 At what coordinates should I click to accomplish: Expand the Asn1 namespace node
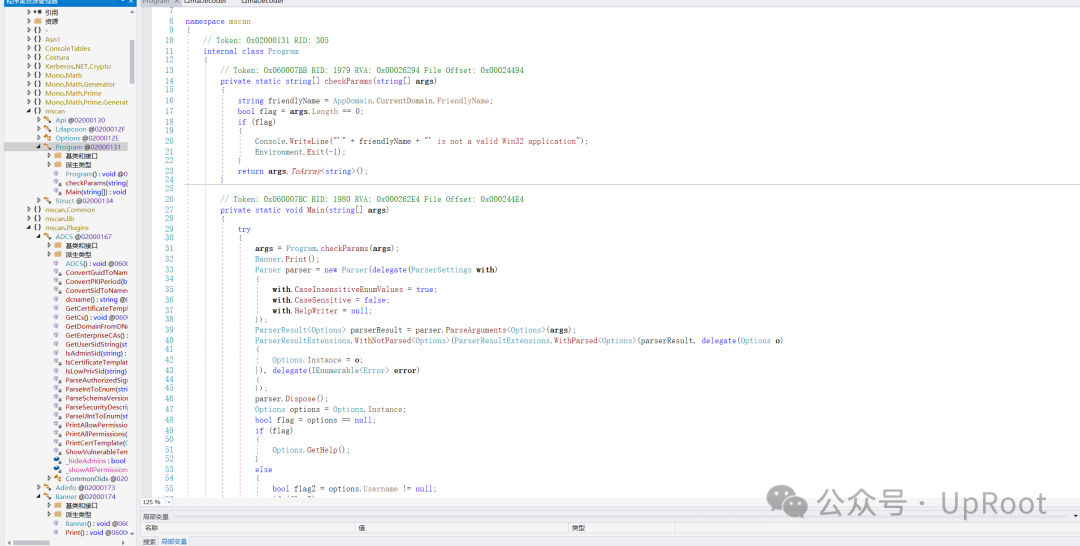point(29,39)
